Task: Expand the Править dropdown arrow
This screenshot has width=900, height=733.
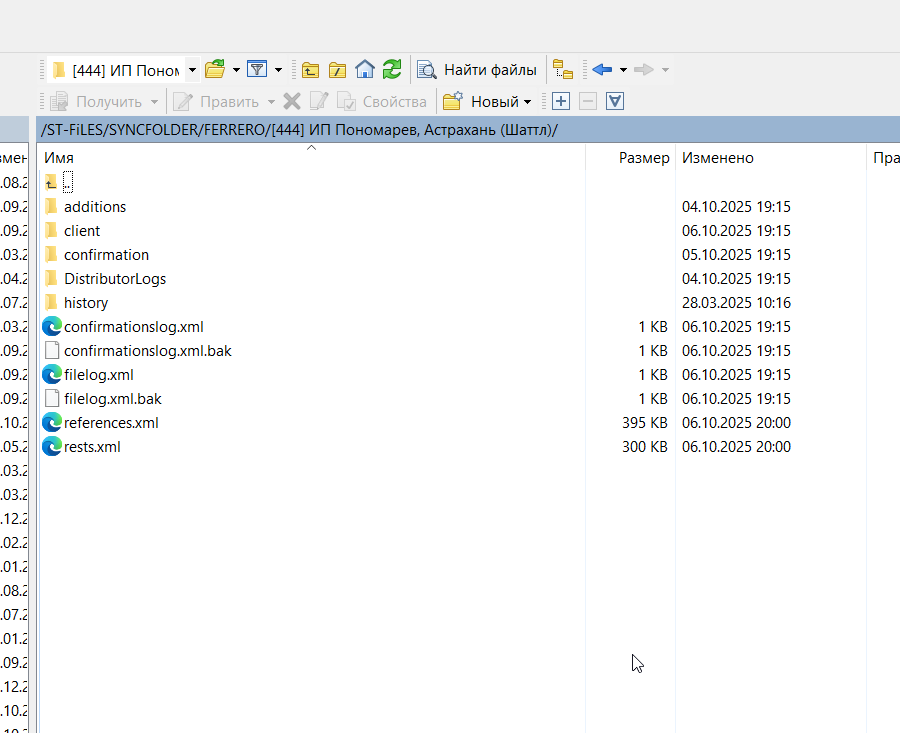Action: click(271, 102)
